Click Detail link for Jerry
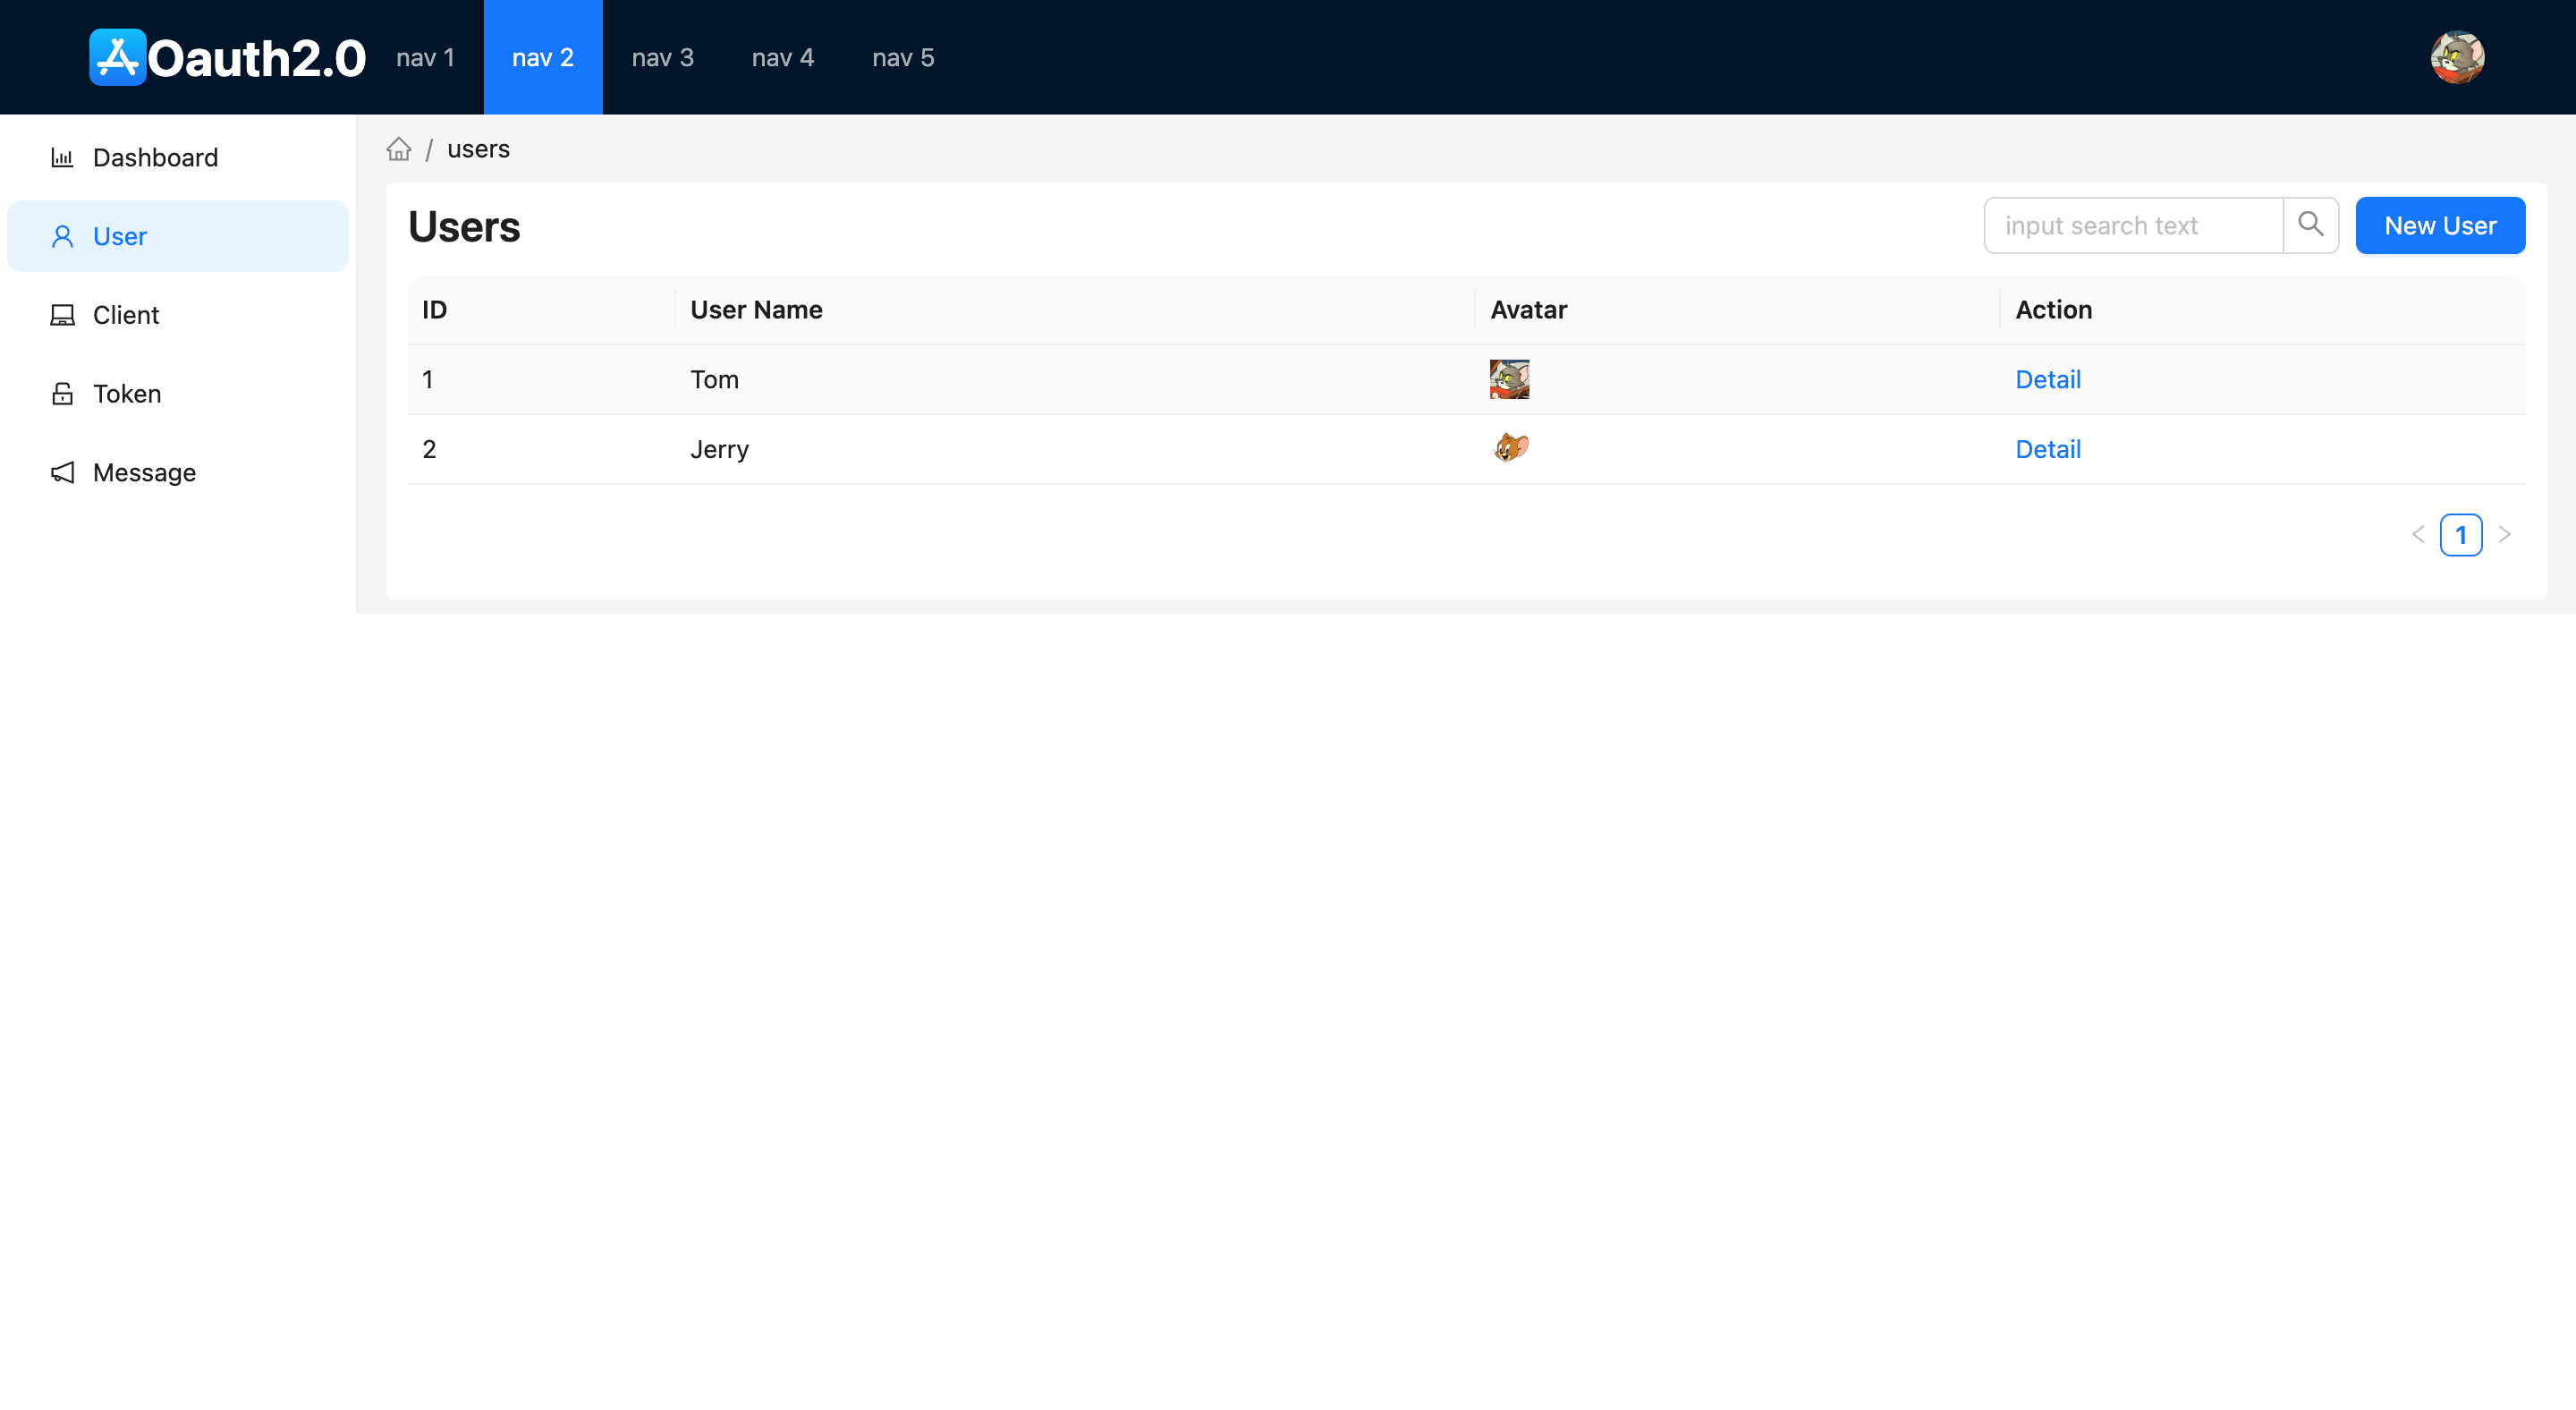The width and height of the screenshot is (2576, 1410). pyautogui.click(x=2048, y=448)
